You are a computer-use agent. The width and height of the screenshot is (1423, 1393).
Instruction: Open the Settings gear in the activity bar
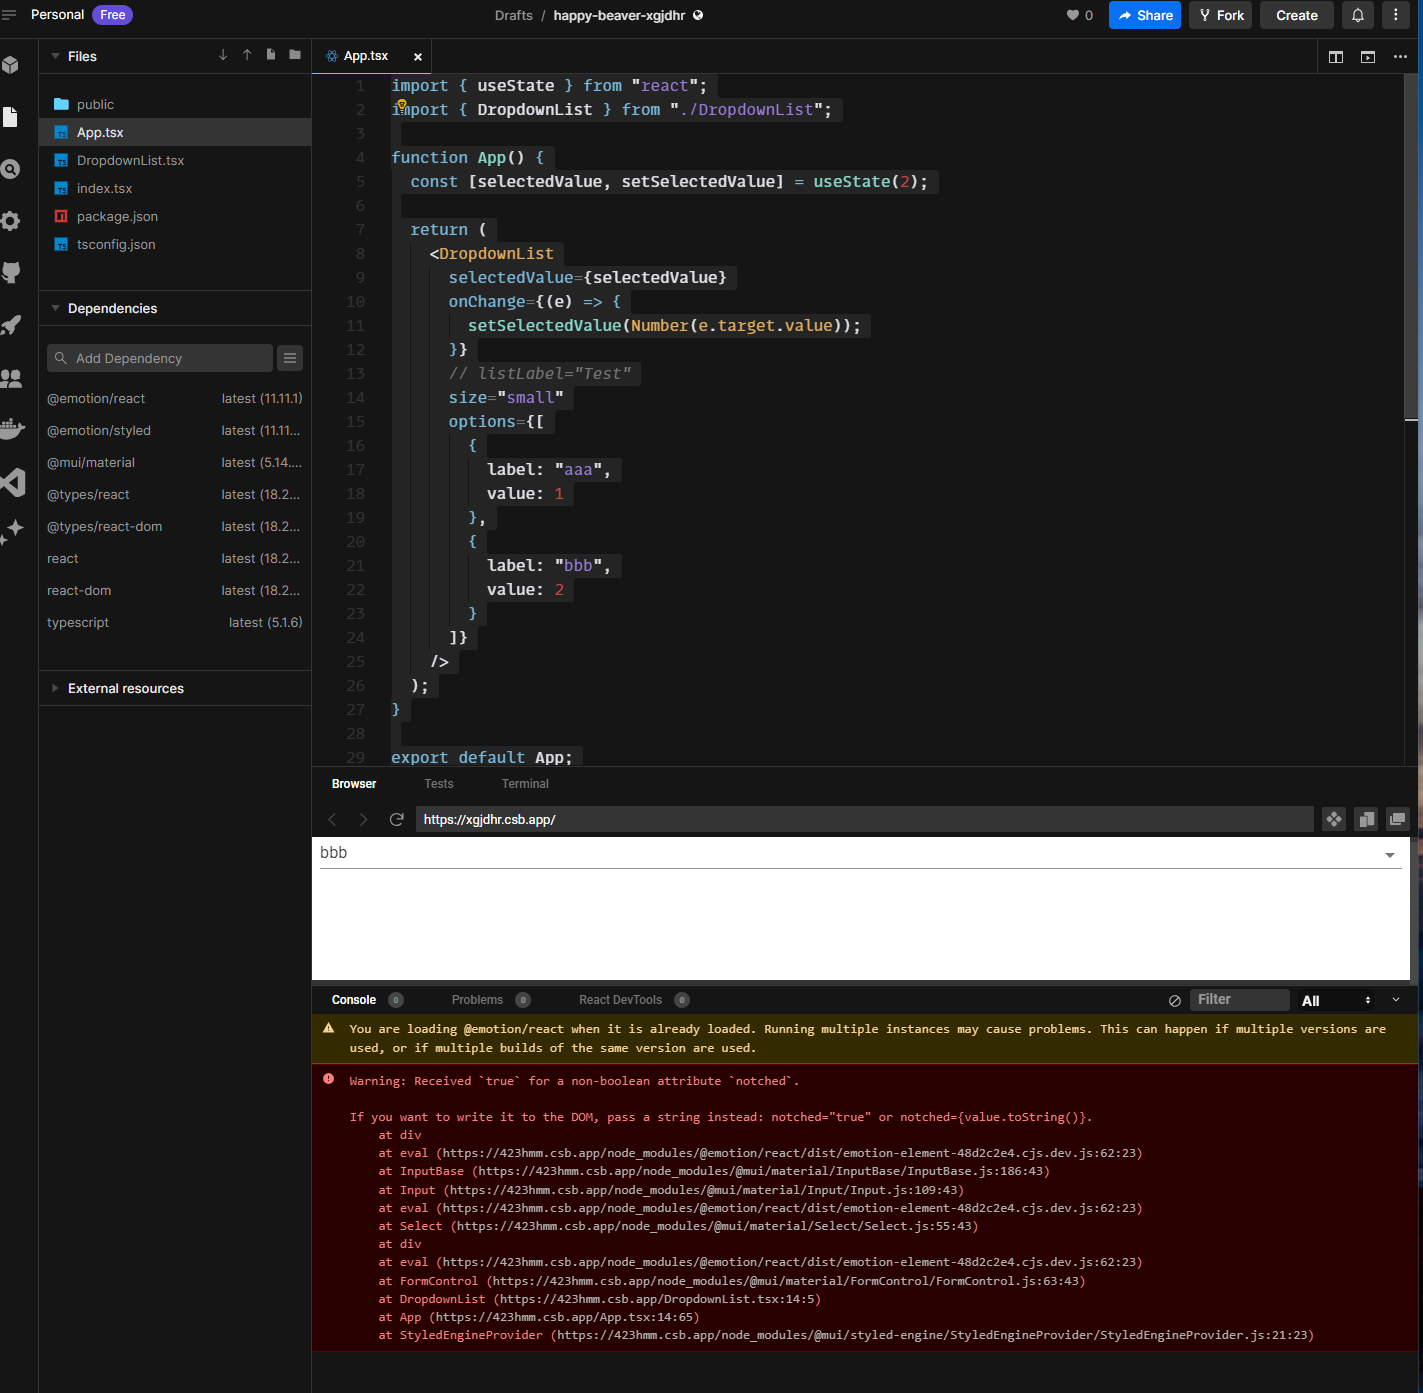[13, 221]
